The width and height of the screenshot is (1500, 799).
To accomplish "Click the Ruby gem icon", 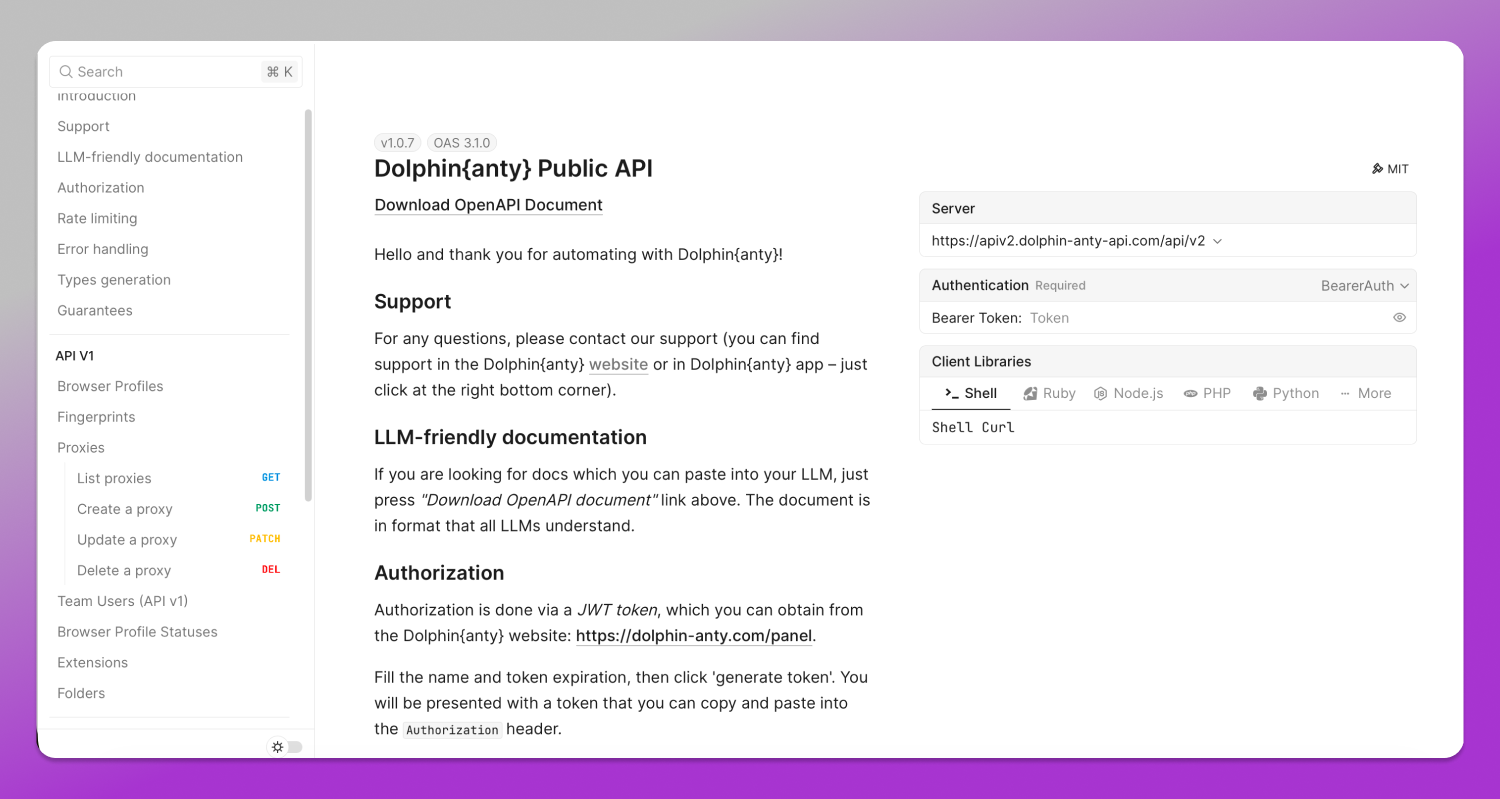I will pyautogui.click(x=1030, y=393).
